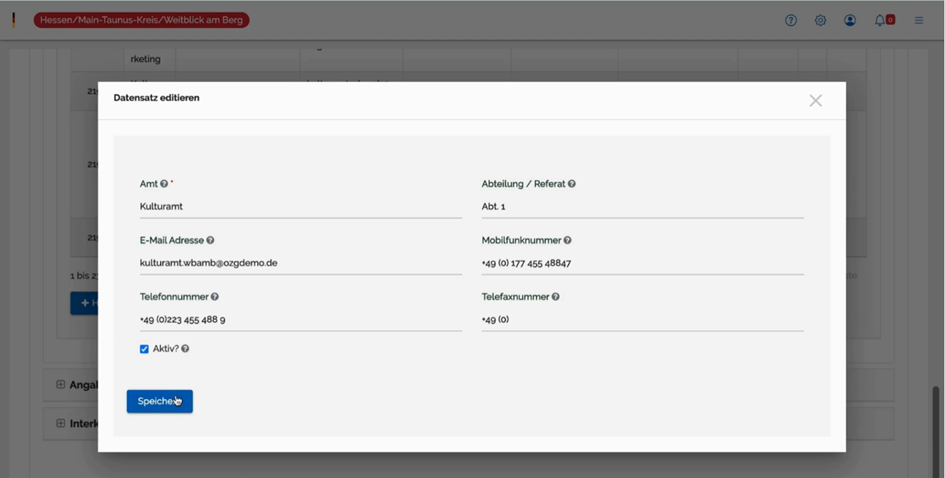This screenshot has height=478, width=945.
Task: Click the Speichern button
Action: pos(159,401)
